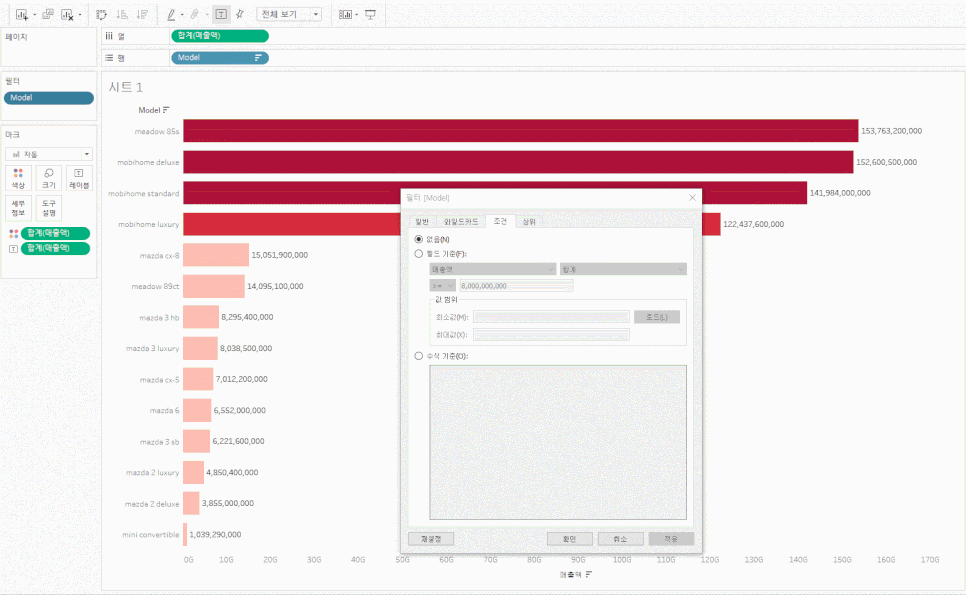This screenshot has height=595, width=966.
Task: Click the mazda 3 hb bar
Action: [x=201, y=317]
